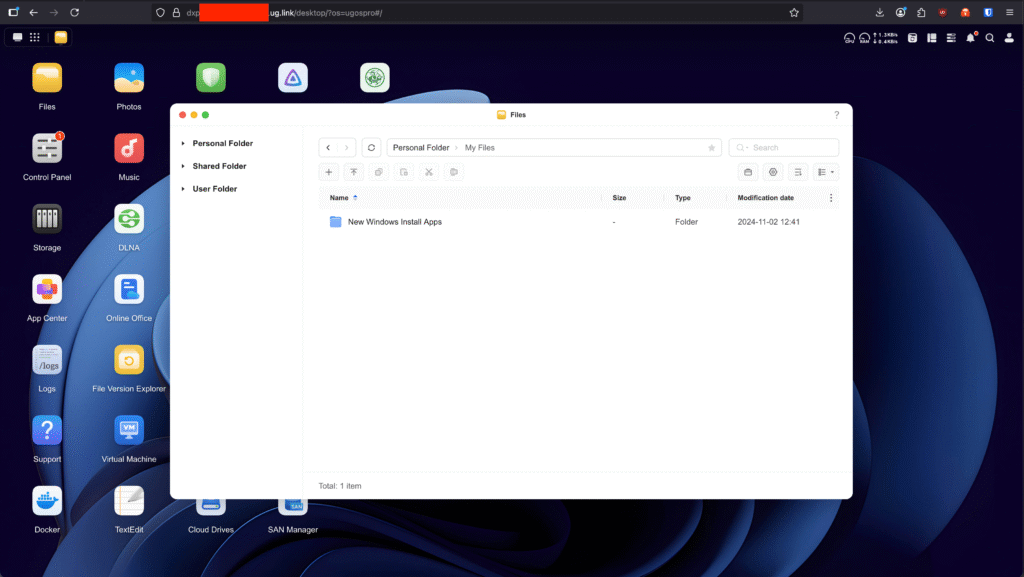Select the New Windows Install Apps folder
The height and width of the screenshot is (577, 1024).
point(394,222)
